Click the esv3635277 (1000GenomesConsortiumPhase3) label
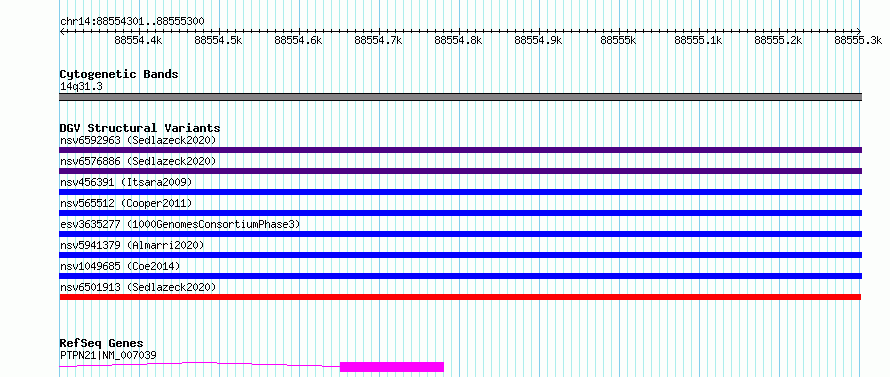 (180, 224)
